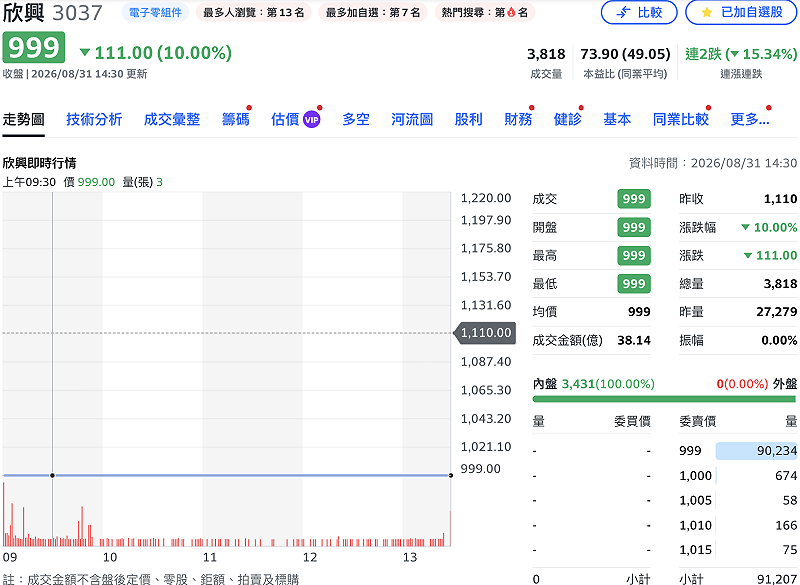
Task: Click the 最多人瀏覽 ranking tag
Action: tap(254, 12)
